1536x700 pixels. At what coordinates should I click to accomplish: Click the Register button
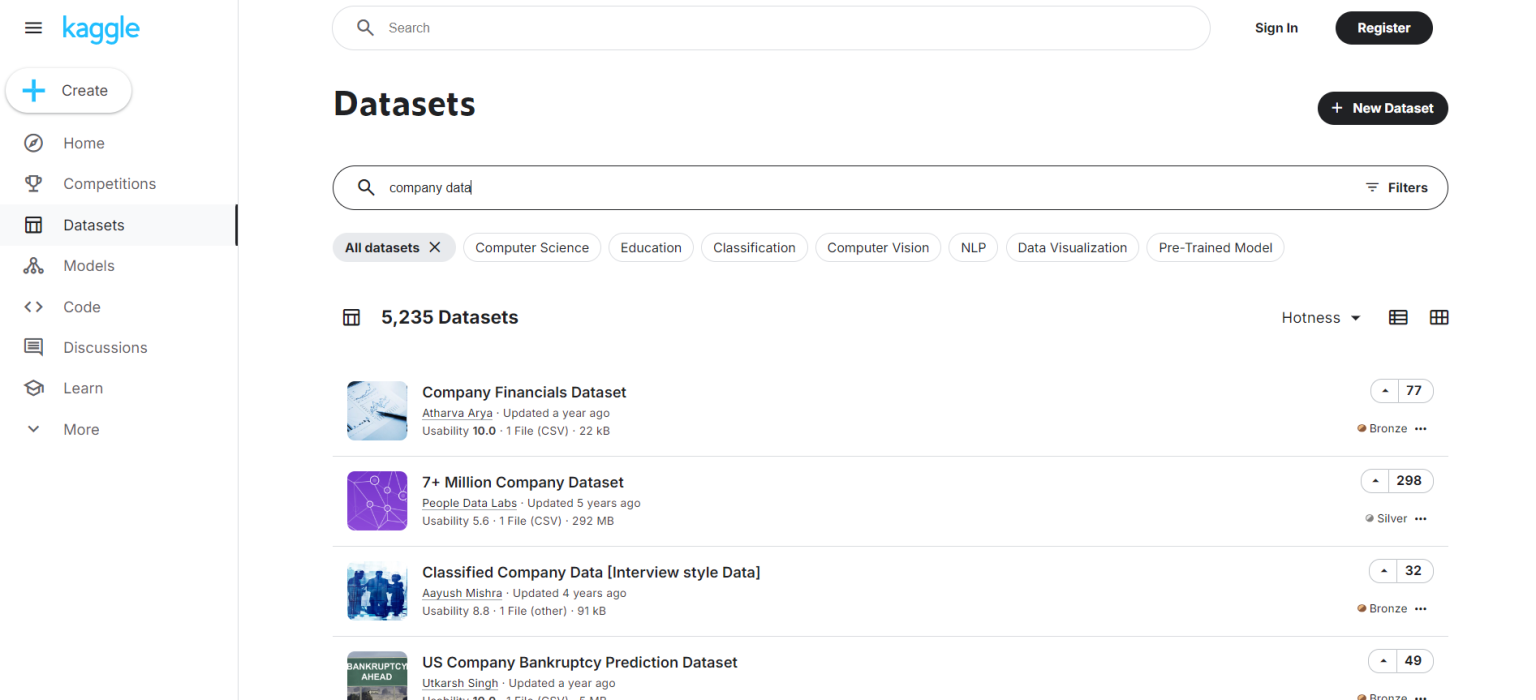[1383, 28]
